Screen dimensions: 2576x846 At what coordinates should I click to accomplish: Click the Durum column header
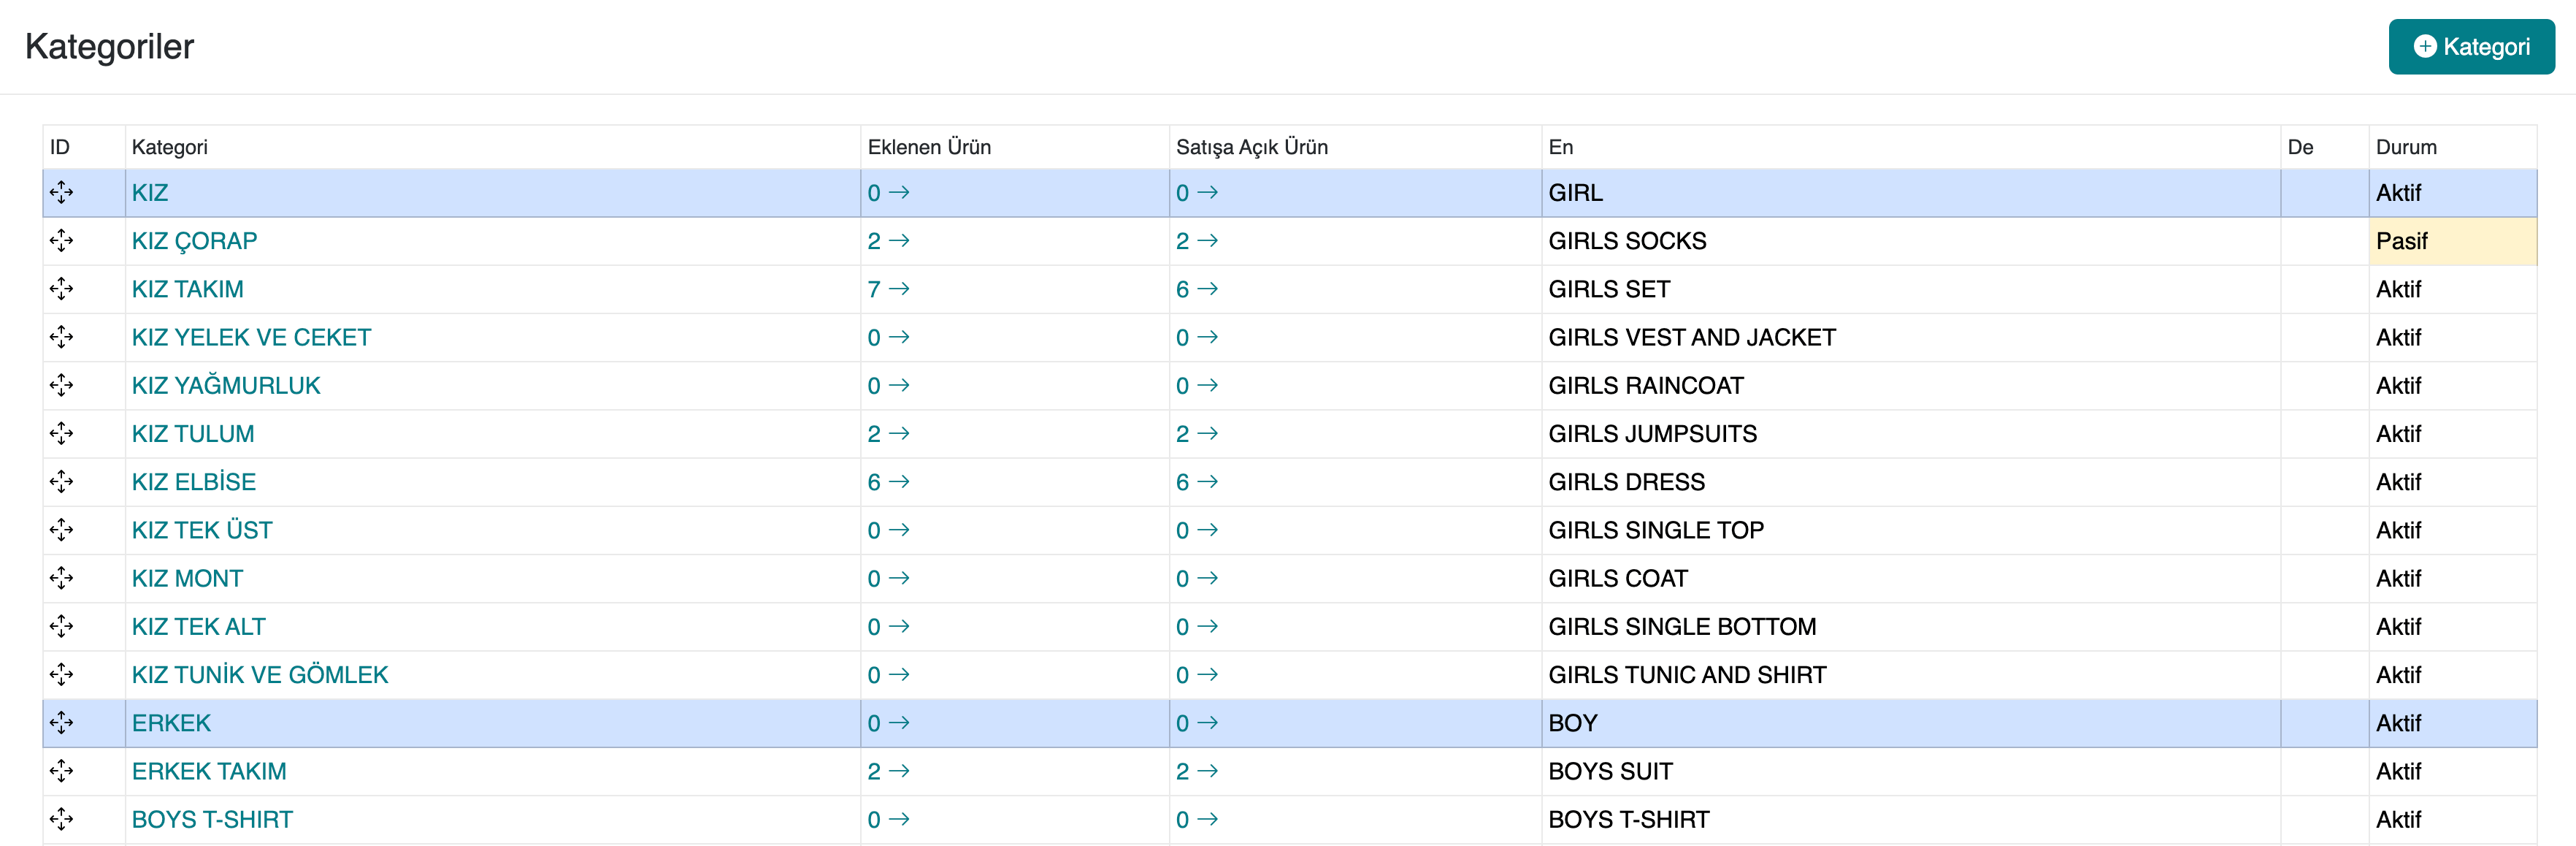(2405, 147)
